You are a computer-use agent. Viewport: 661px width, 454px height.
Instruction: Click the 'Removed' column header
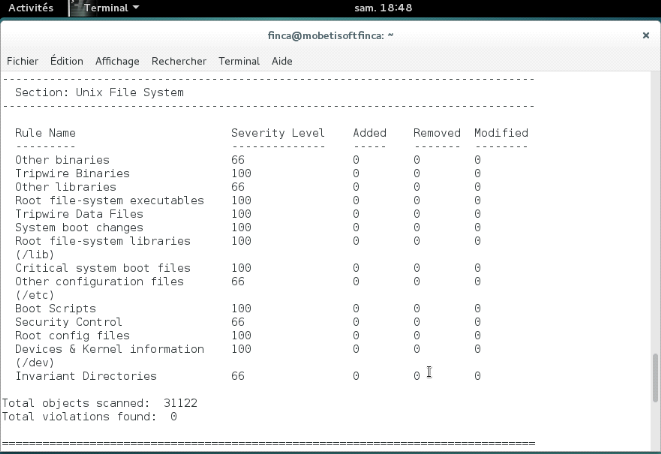click(x=437, y=133)
